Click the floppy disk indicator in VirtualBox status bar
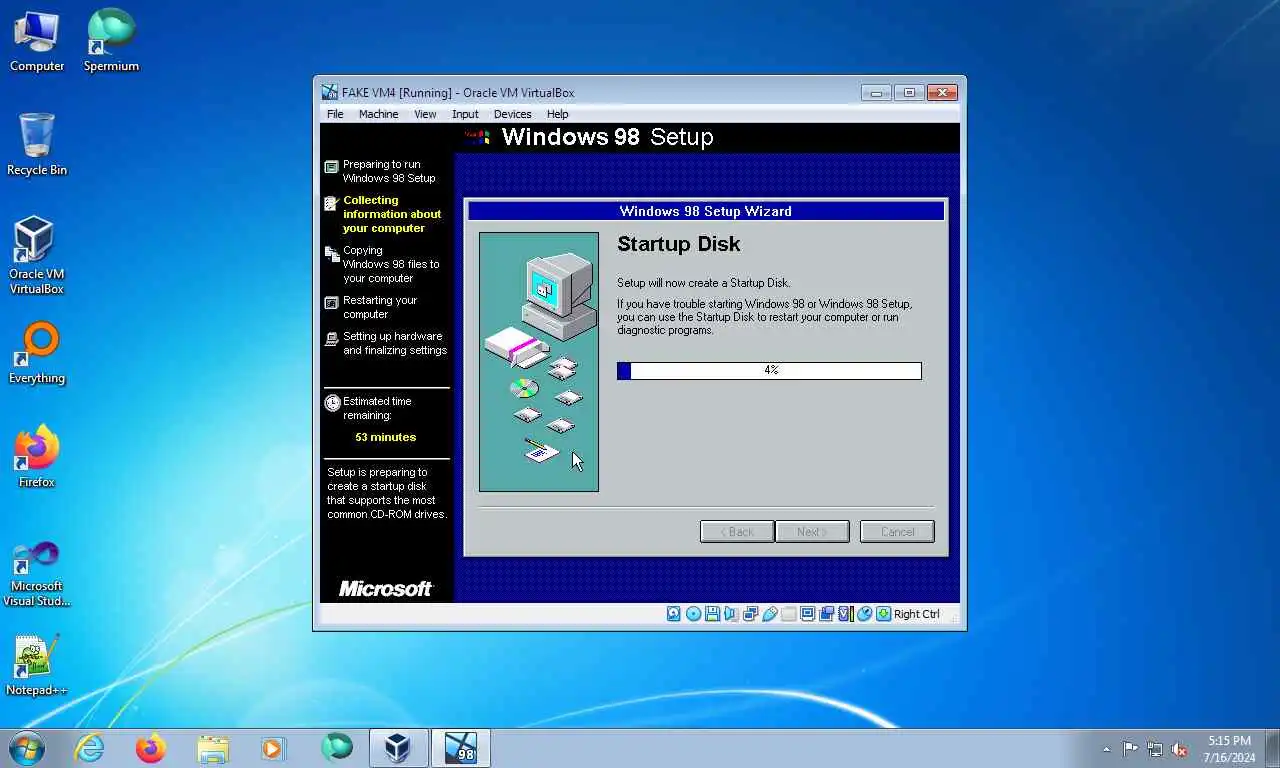 (x=712, y=614)
